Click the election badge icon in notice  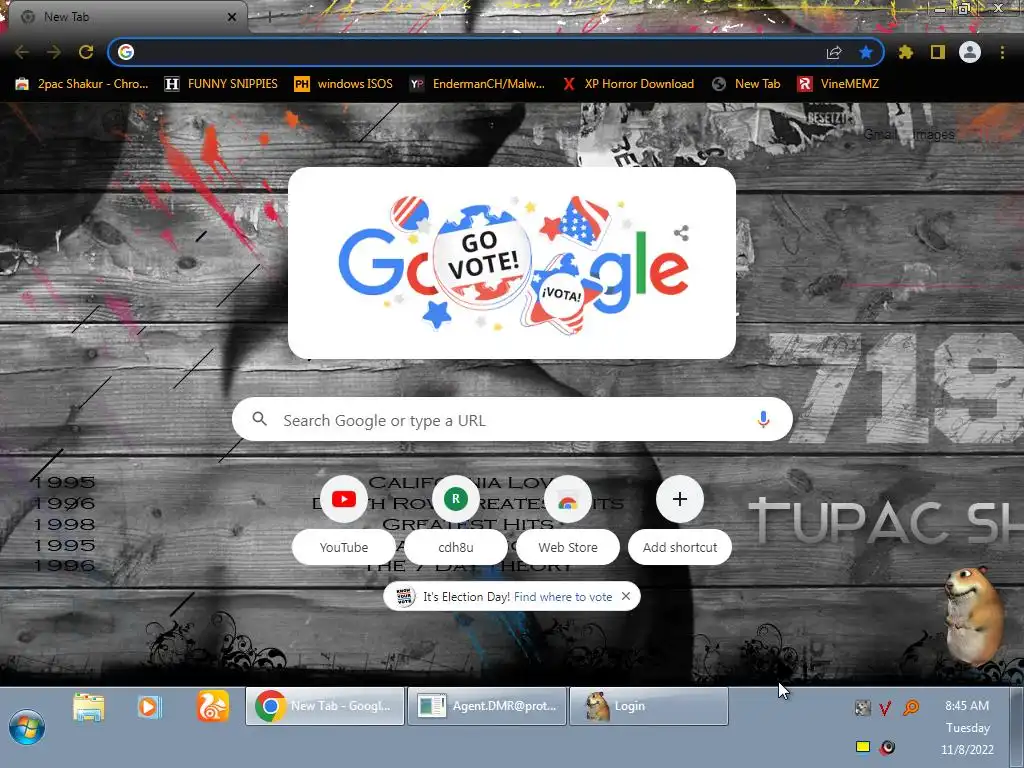point(405,596)
